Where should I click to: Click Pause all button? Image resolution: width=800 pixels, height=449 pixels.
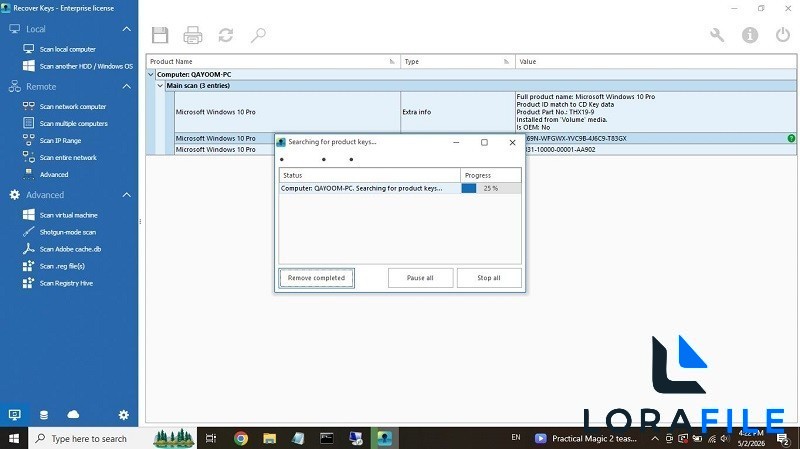point(420,278)
